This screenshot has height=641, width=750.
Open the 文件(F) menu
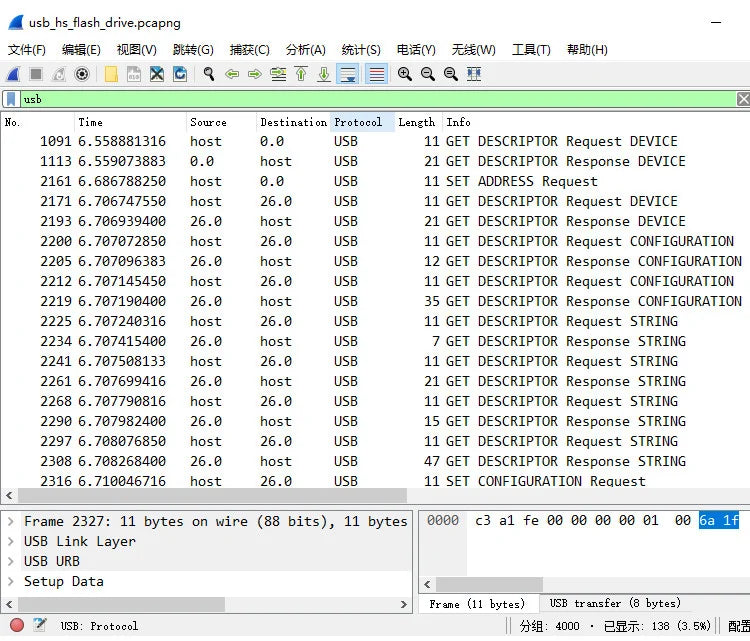click(x=27, y=50)
